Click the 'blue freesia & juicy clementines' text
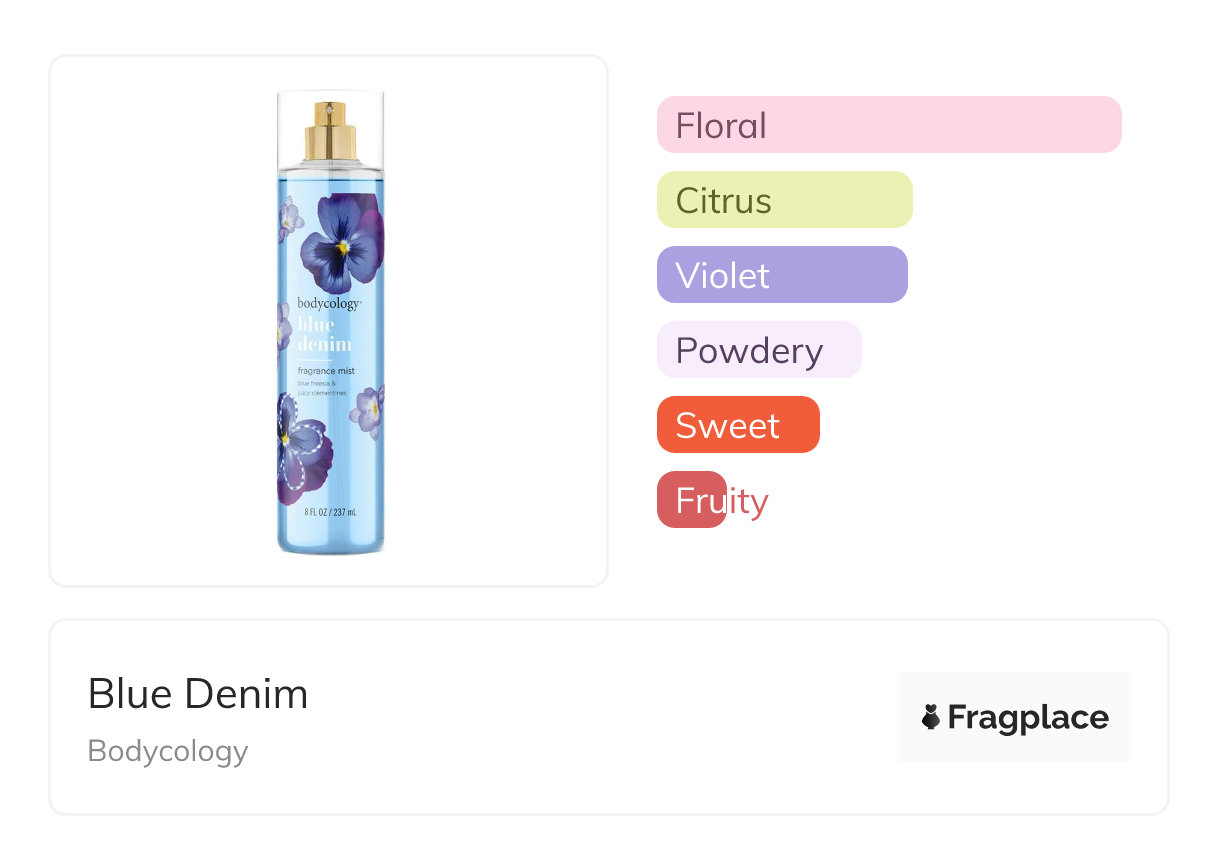 pyautogui.click(x=322, y=389)
